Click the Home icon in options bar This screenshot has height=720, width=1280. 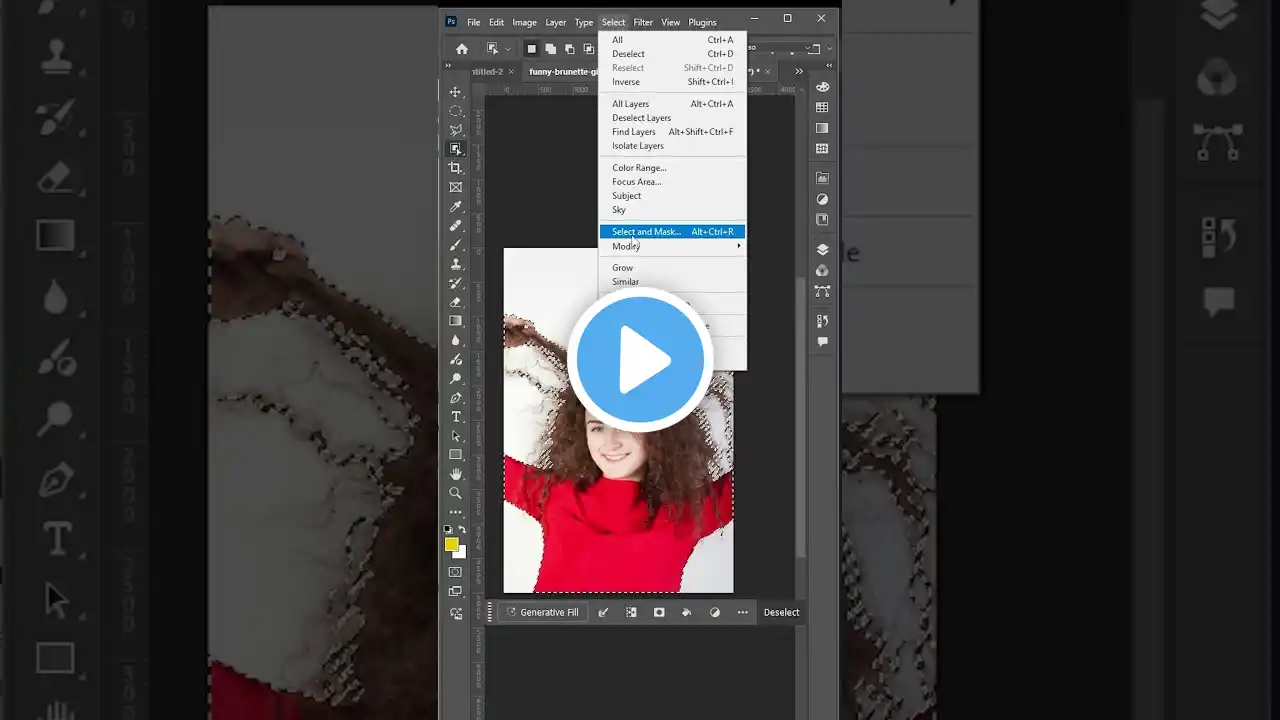point(462,49)
